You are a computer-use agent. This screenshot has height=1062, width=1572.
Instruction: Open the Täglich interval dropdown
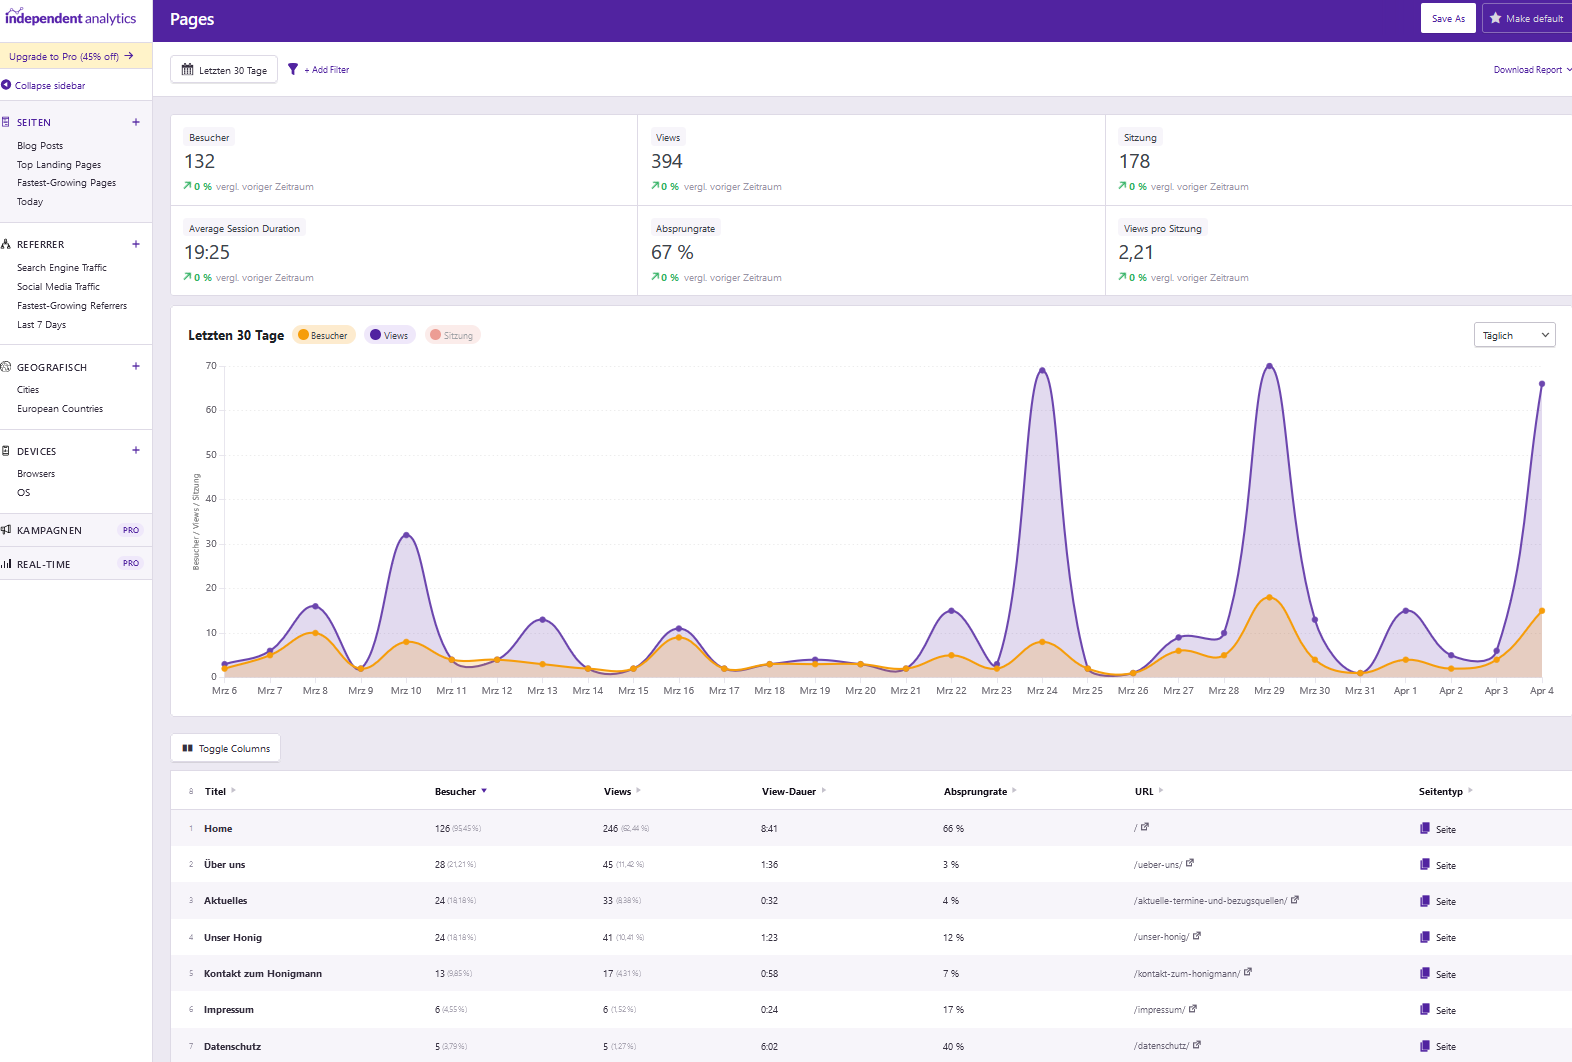click(1514, 335)
